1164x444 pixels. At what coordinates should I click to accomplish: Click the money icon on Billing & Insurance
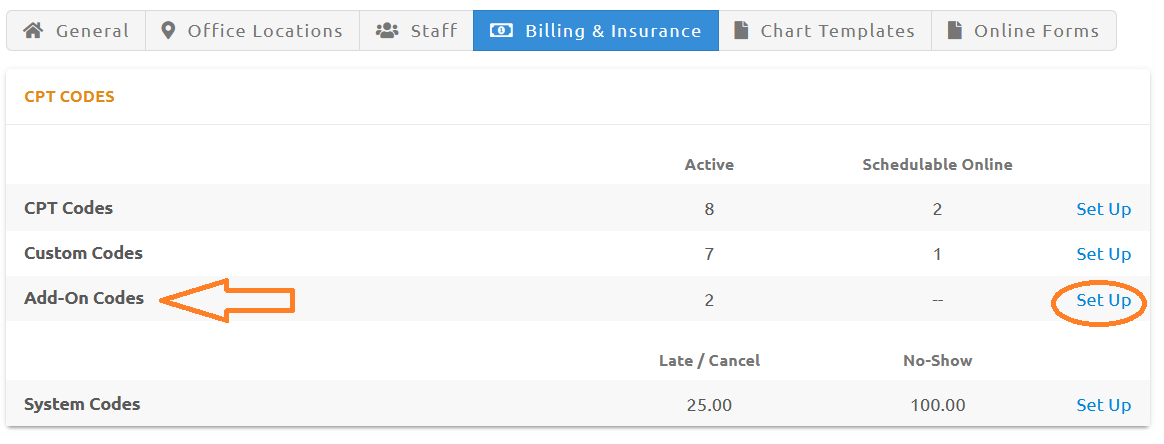(x=501, y=30)
